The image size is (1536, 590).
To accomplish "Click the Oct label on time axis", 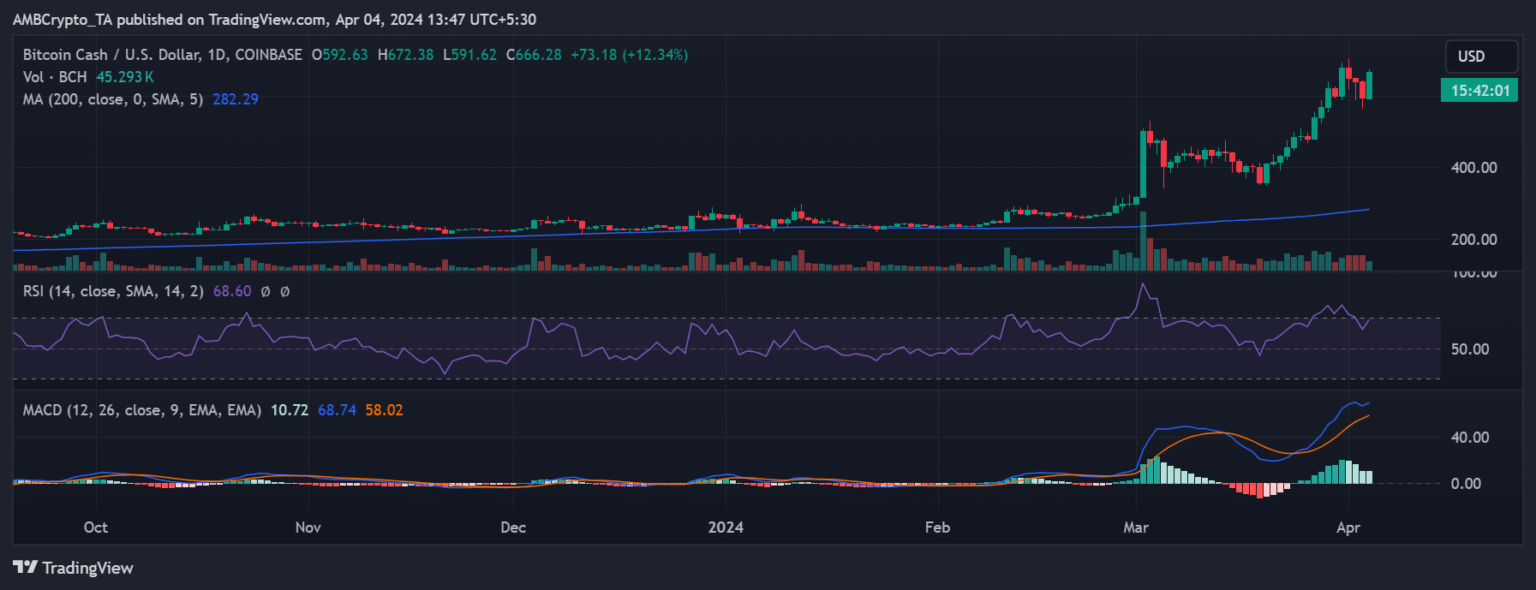I will pos(96,527).
